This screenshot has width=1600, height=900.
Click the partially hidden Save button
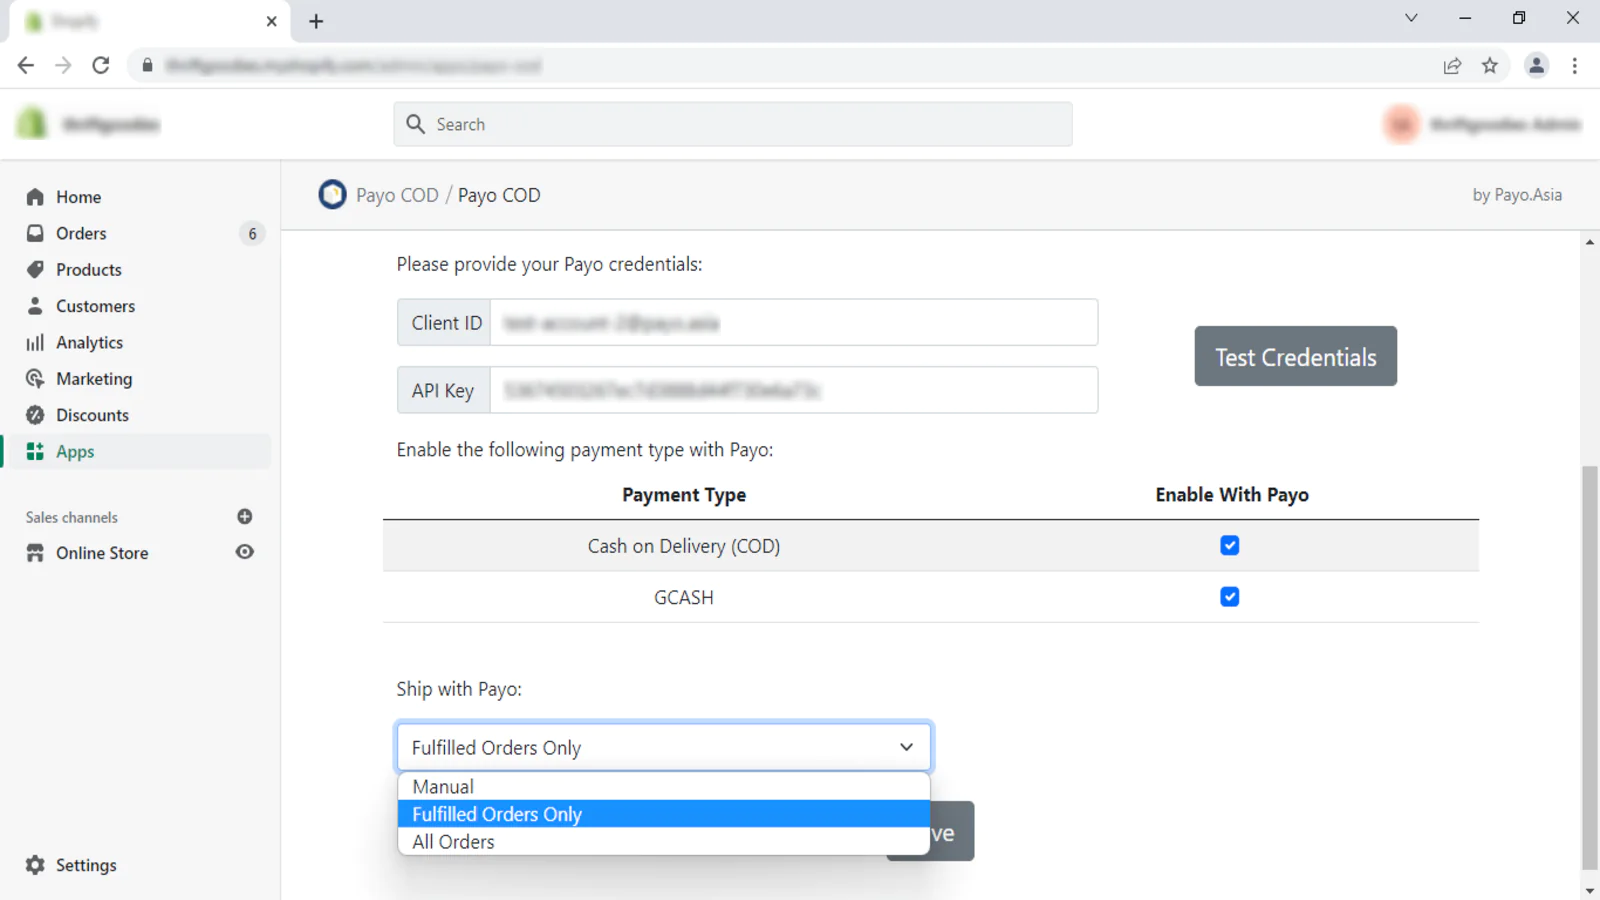pyautogui.click(x=951, y=832)
